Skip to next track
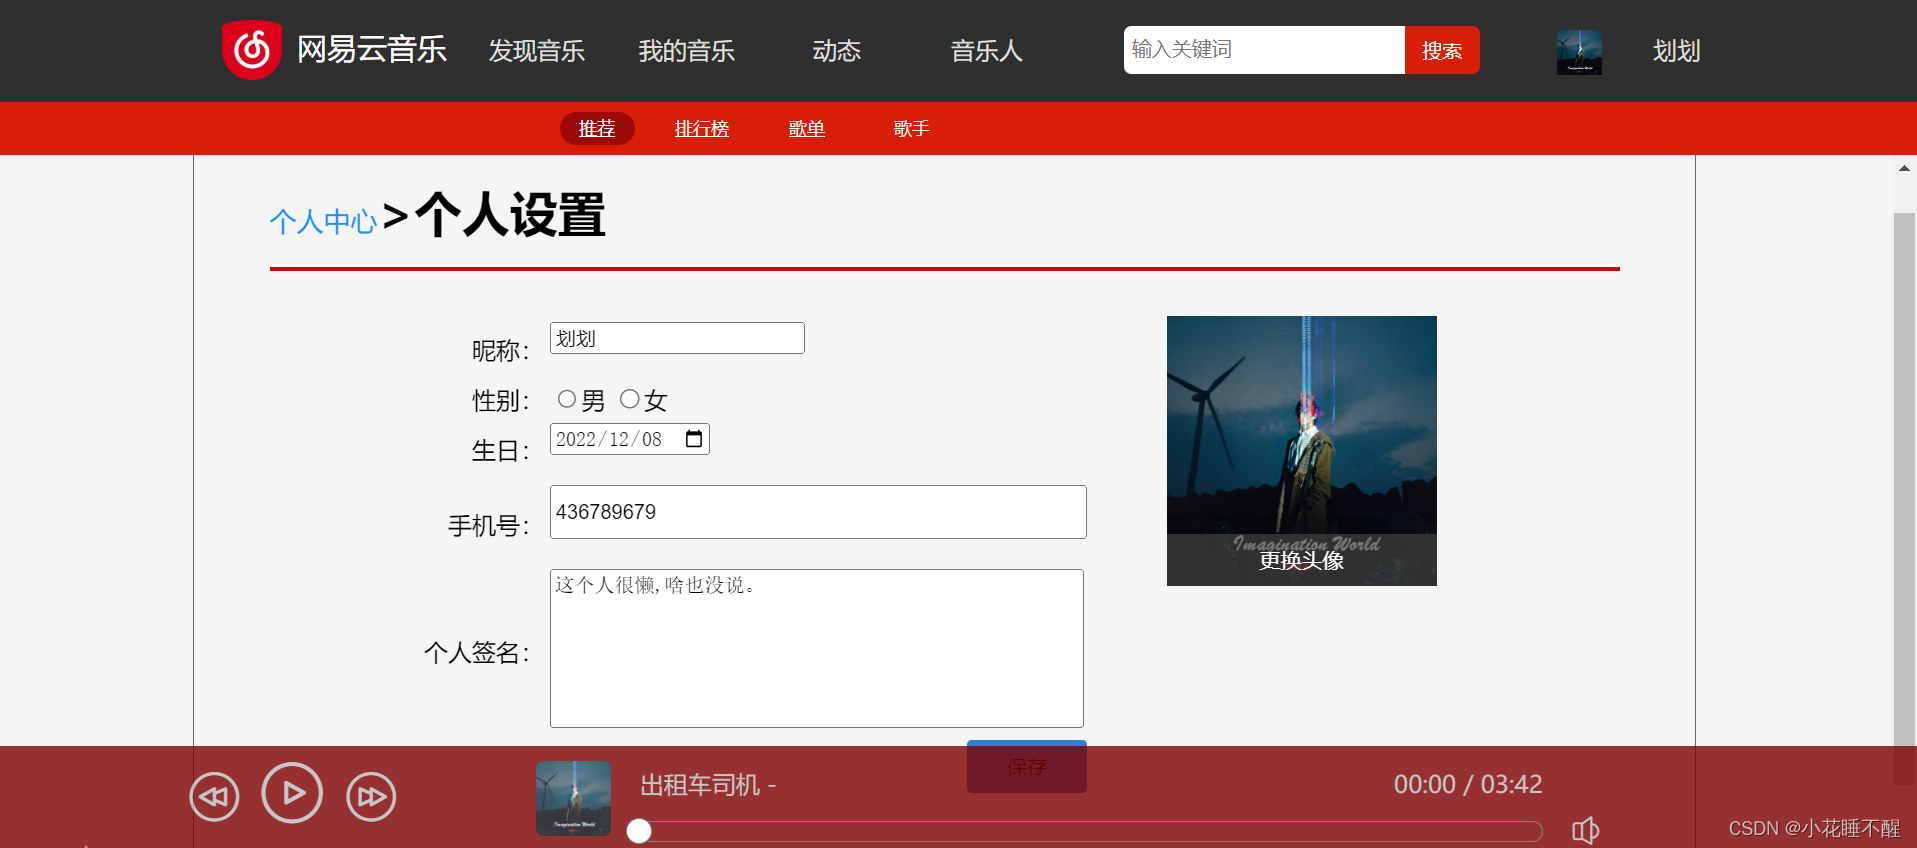The width and height of the screenshot is (1917, 848). click(371, 797)
